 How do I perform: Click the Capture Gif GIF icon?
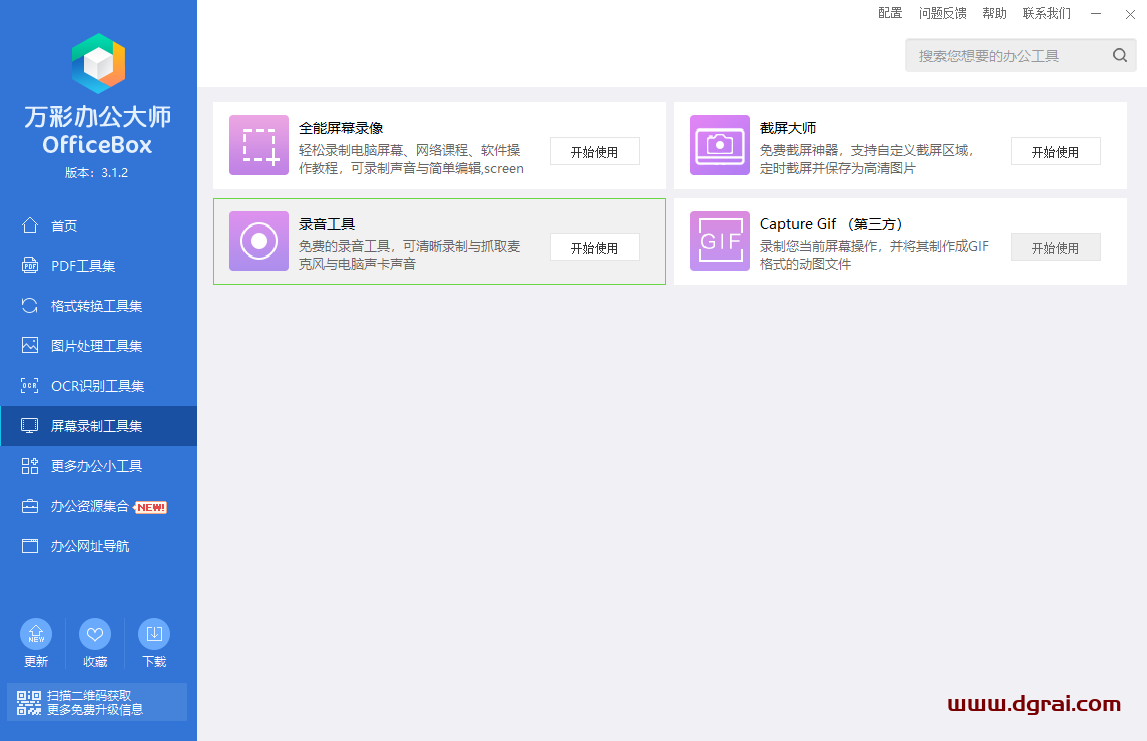click(720, 241)
